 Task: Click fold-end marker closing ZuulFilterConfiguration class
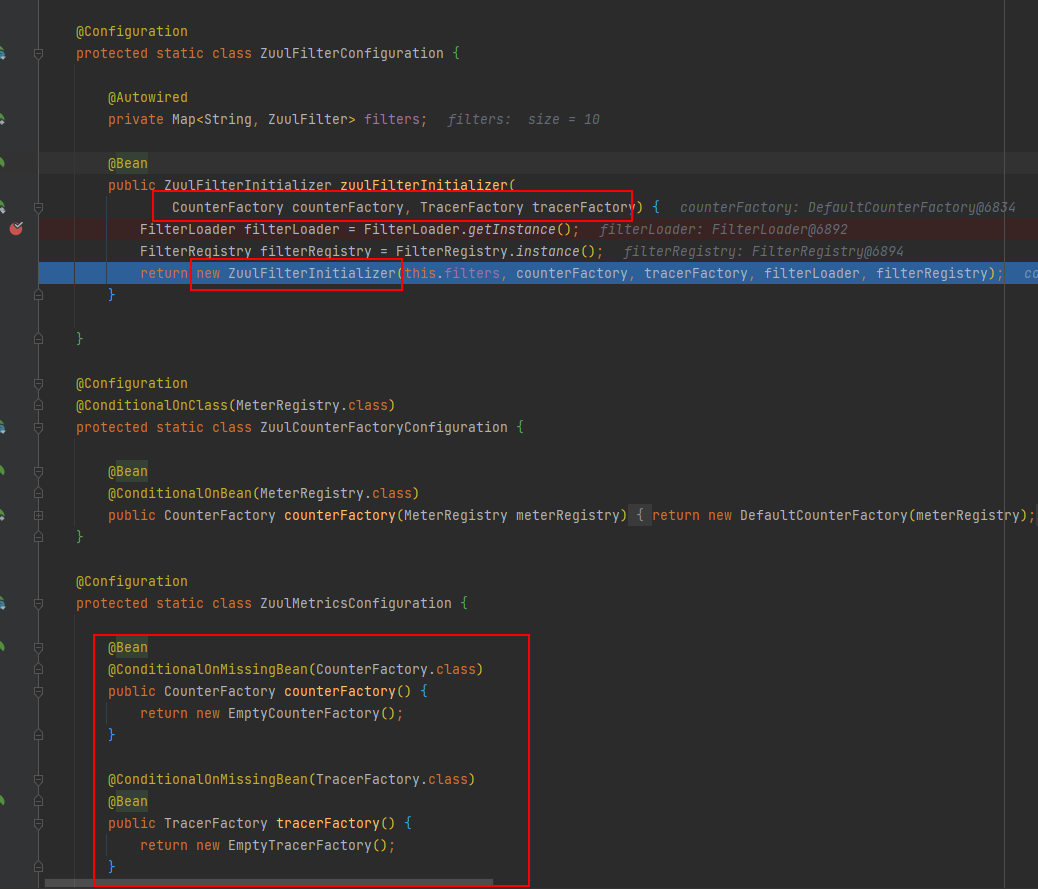coord(38,339)
